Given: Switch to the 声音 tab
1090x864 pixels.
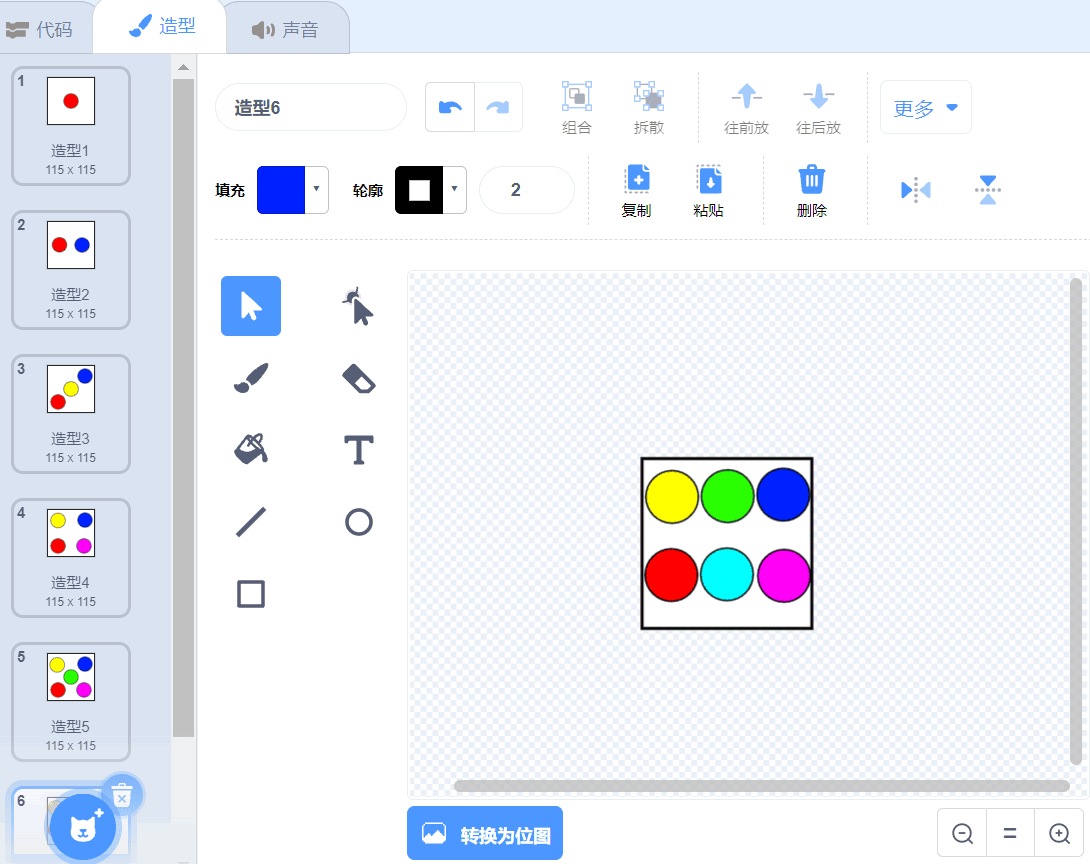Looking at the screenshot, I should coord(286,29).
